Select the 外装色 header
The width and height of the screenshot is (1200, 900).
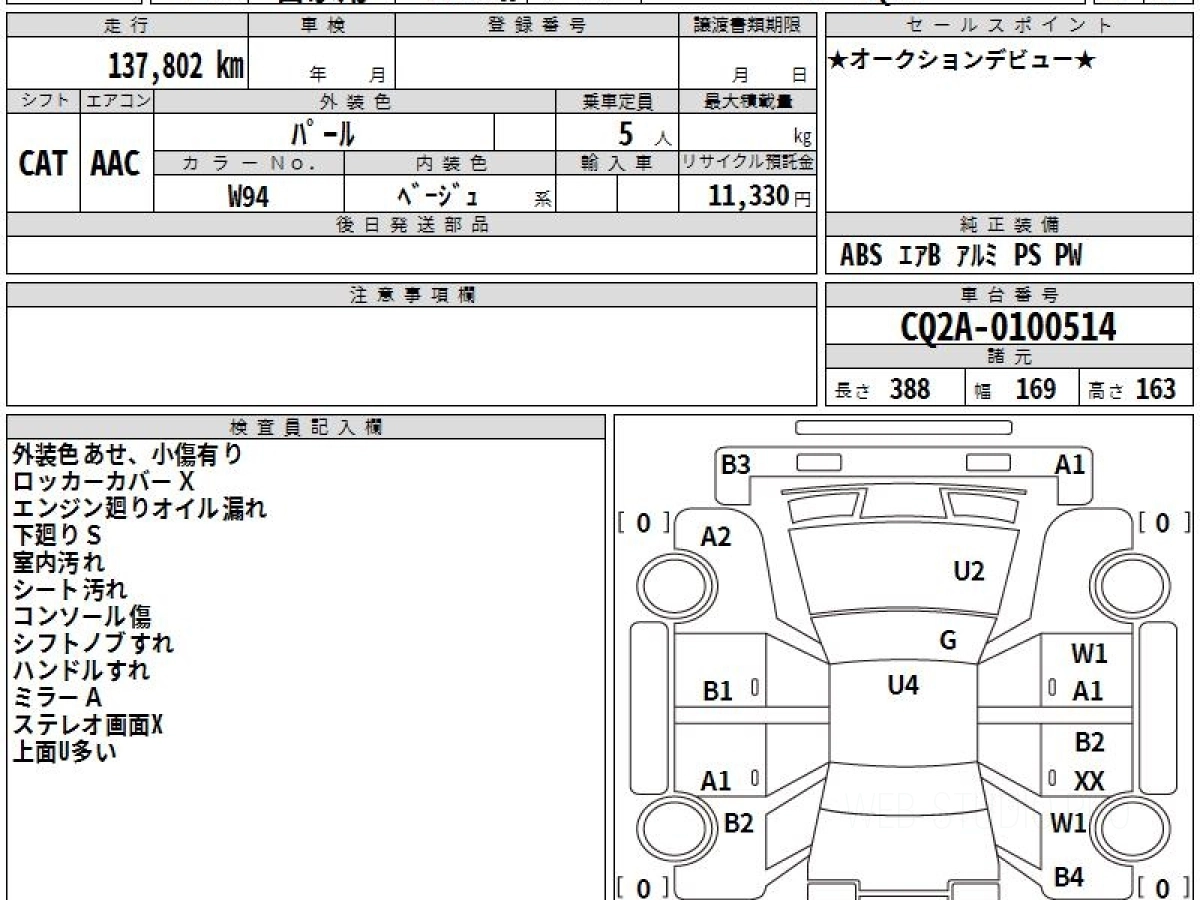(355, 101)
